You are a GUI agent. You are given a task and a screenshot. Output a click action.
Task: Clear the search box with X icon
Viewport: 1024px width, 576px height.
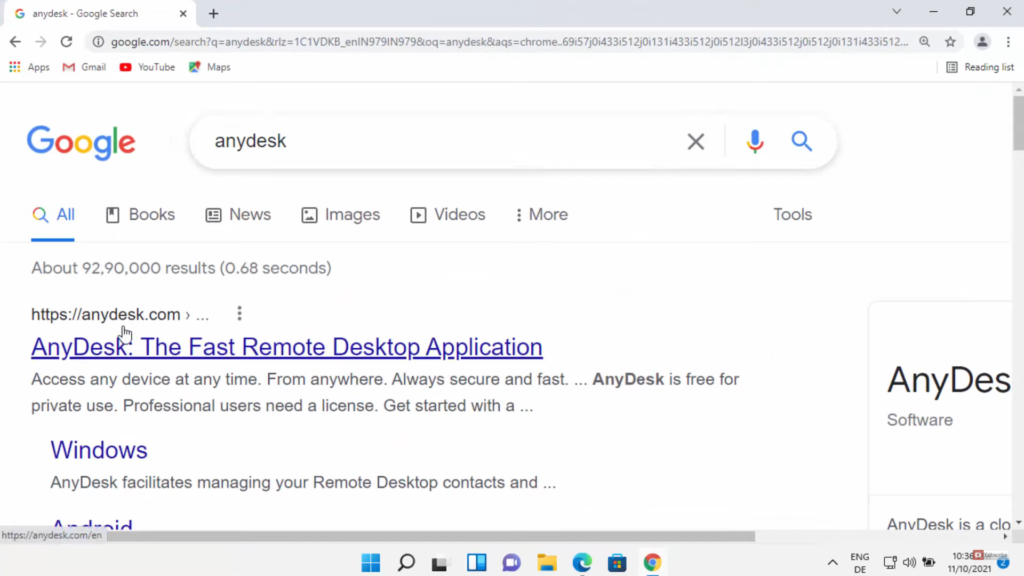(696, 142)
